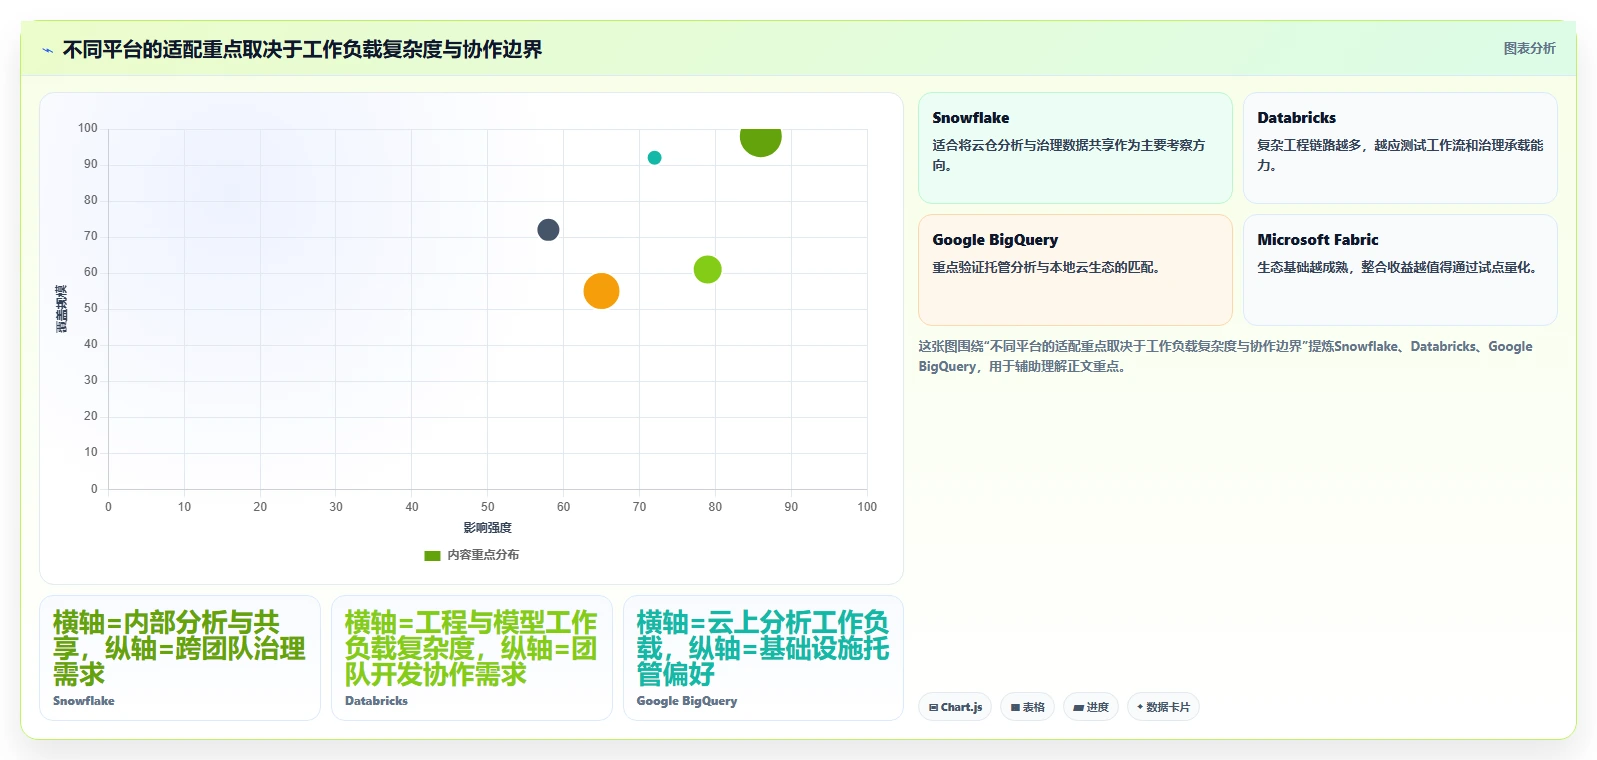Screen dimensions: 1597x760
Task: Click the icon inside 表格 tag
Action: click(1015, 707)
